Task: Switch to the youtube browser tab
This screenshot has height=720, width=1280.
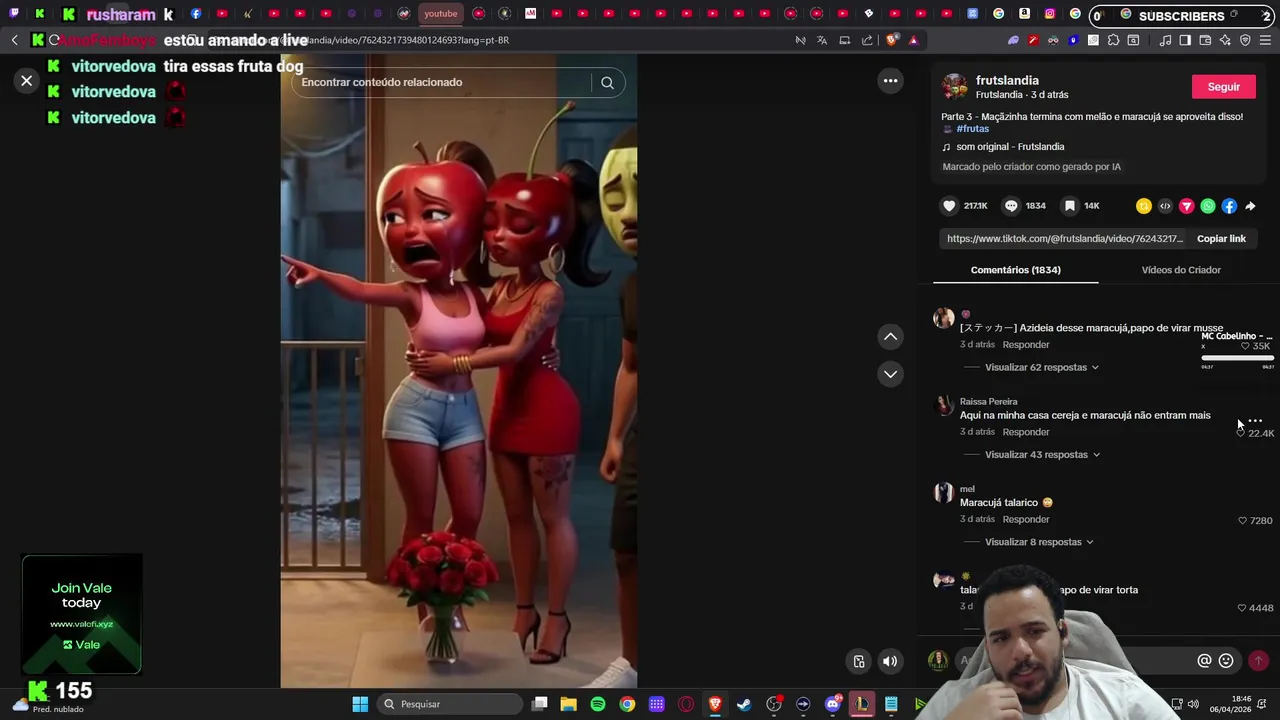Action: tap(440, 14)
